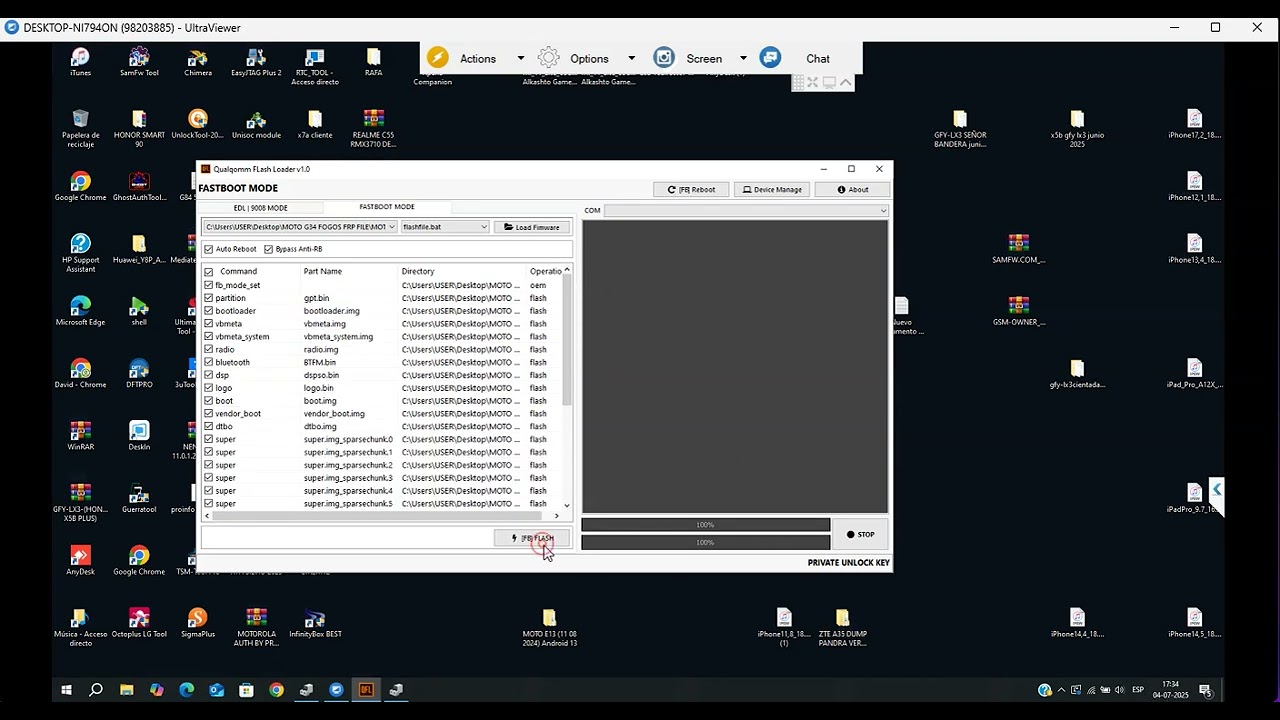Open the RAFA folder on desktop
This screenshot has width=1280, height=720.
click(x=373, y=62)
